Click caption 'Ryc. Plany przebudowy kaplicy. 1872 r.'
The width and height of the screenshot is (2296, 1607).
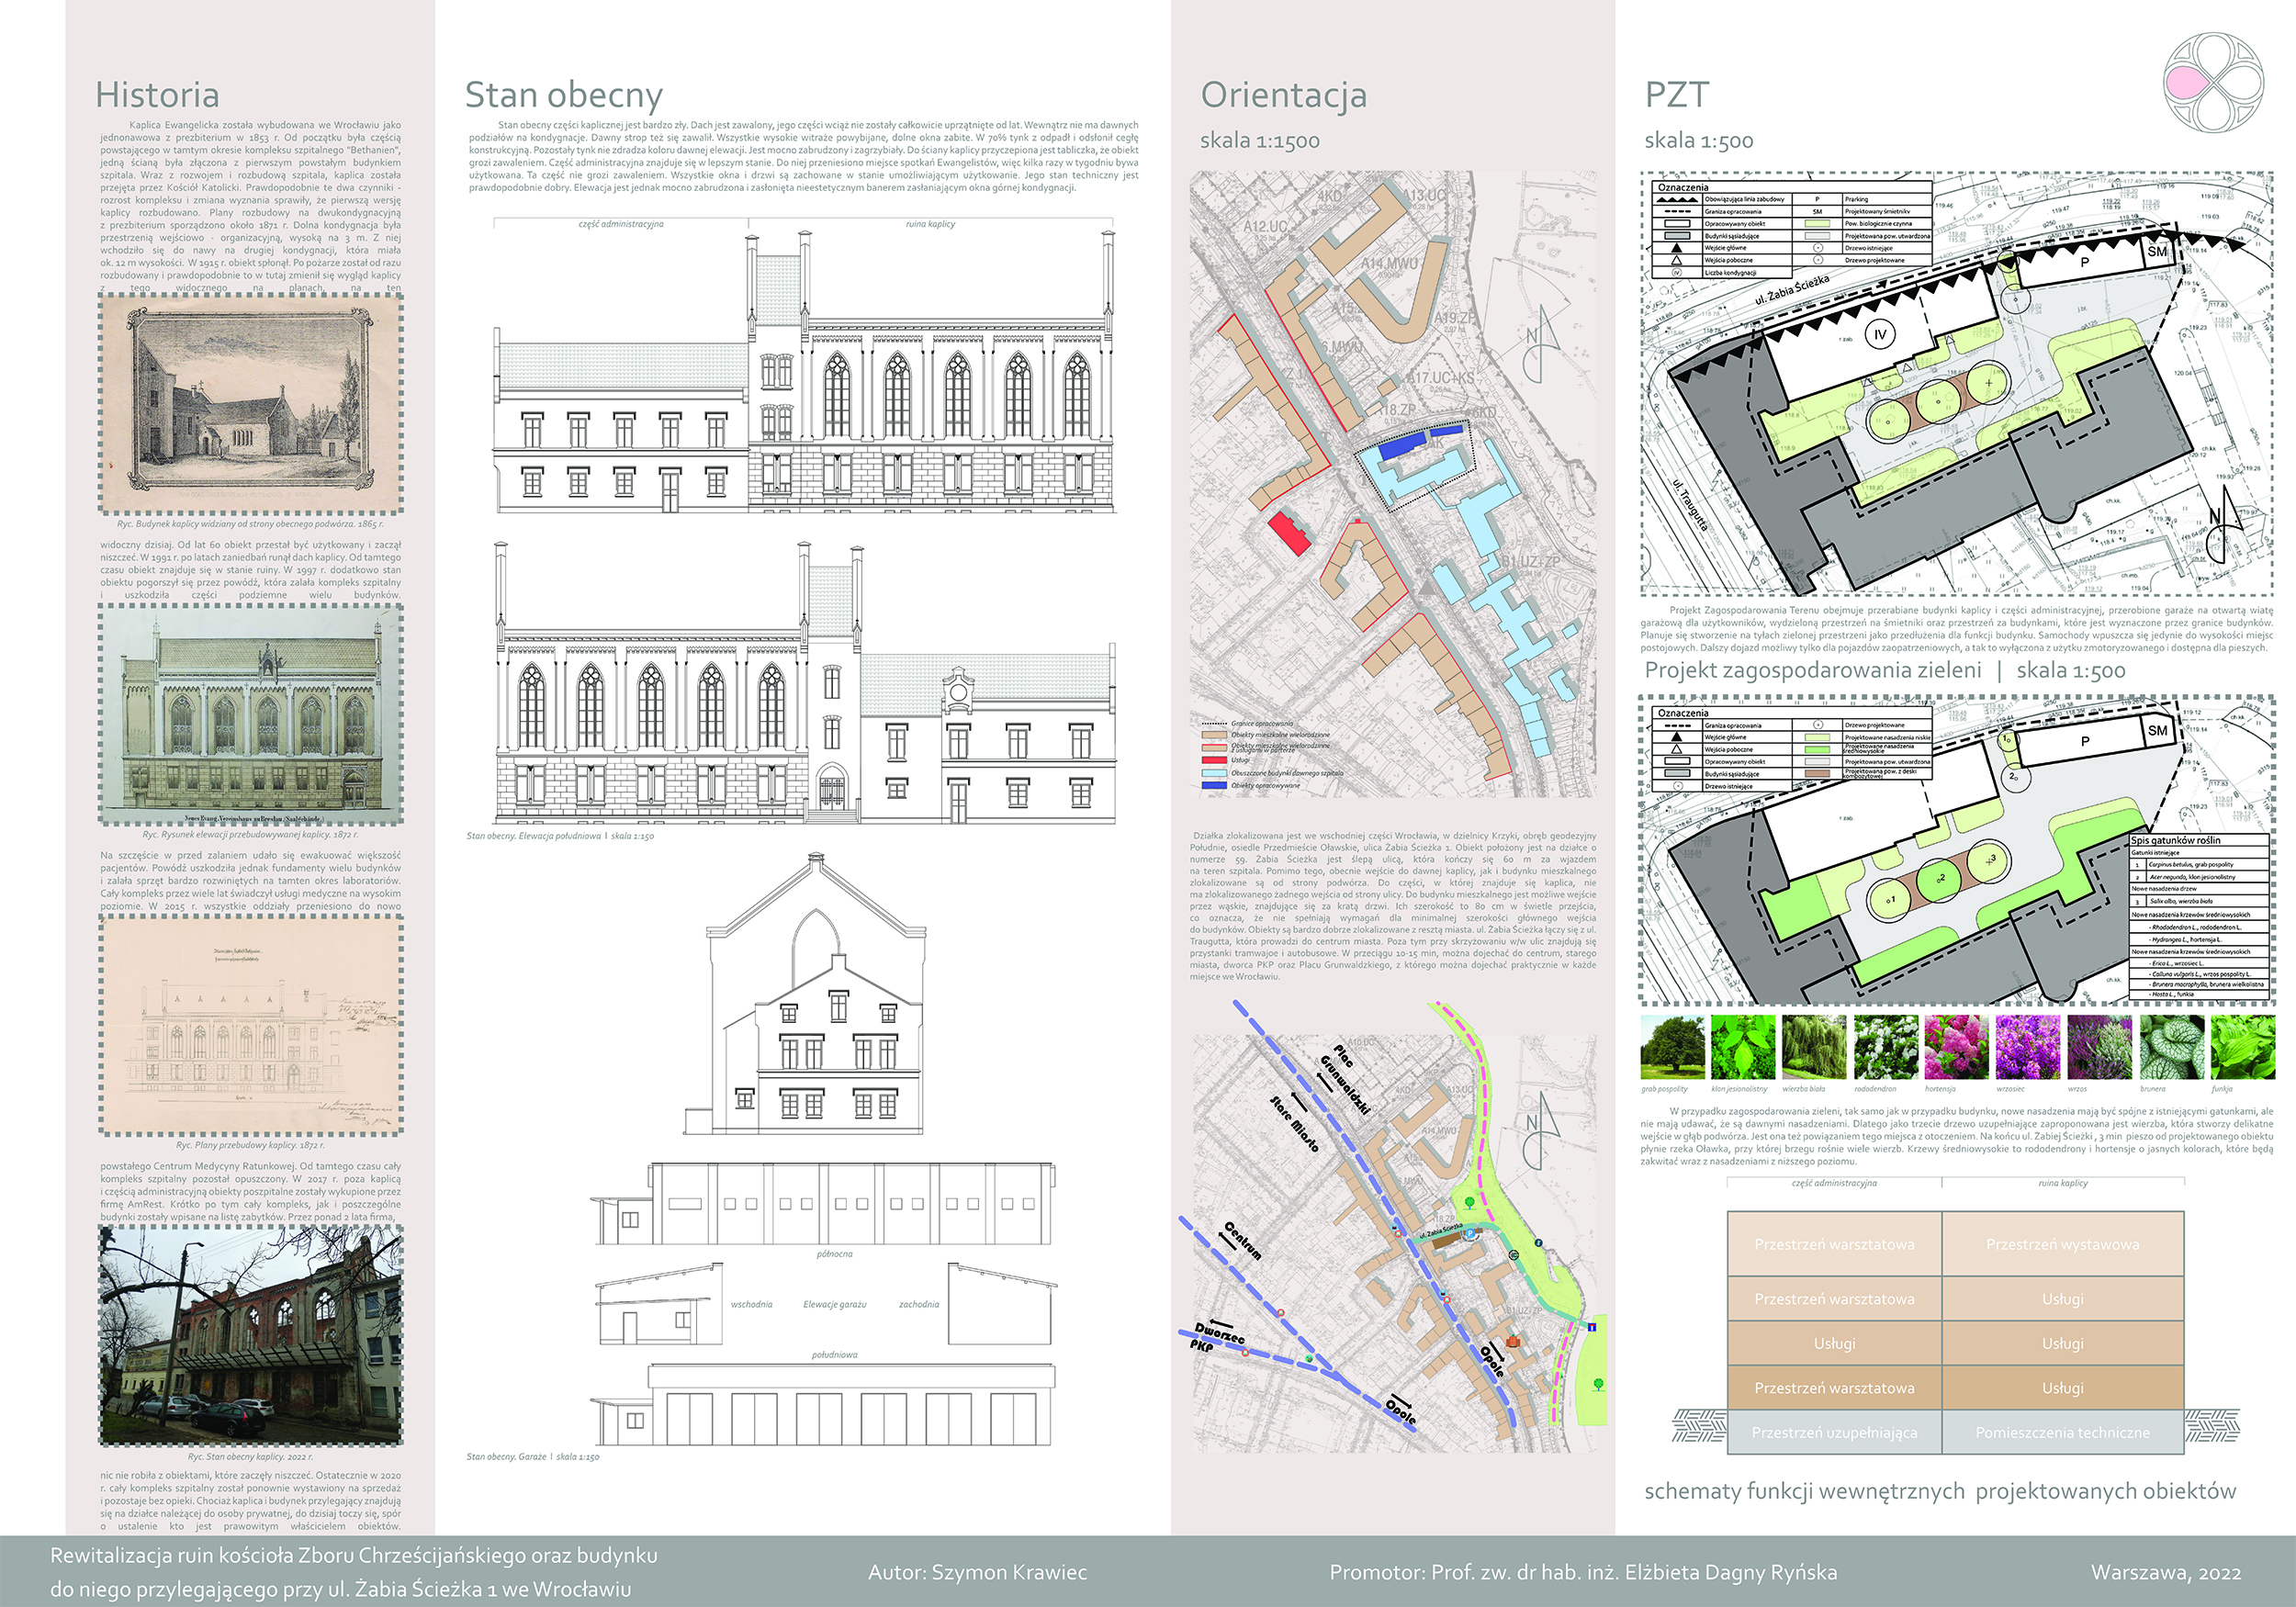coord(250,1145)
